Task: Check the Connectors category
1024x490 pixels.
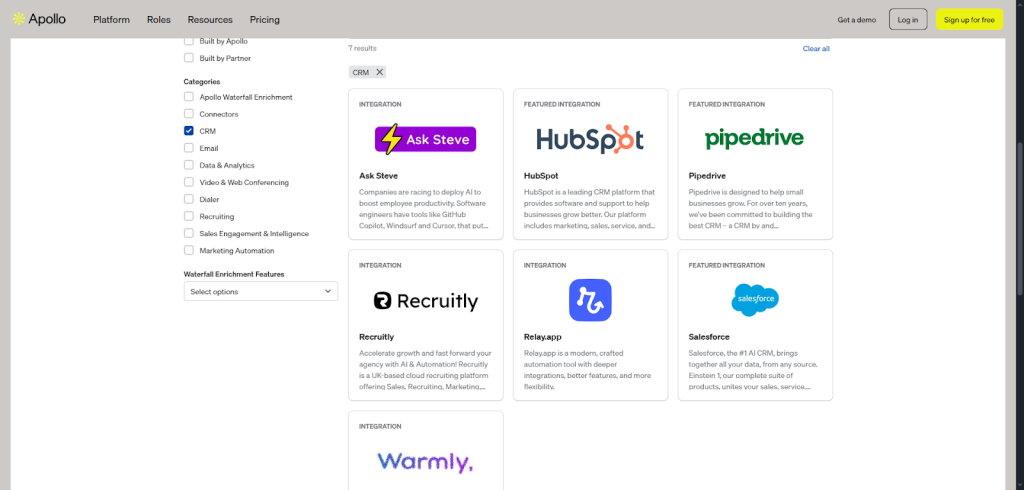Action: click(x=189, y=114)
